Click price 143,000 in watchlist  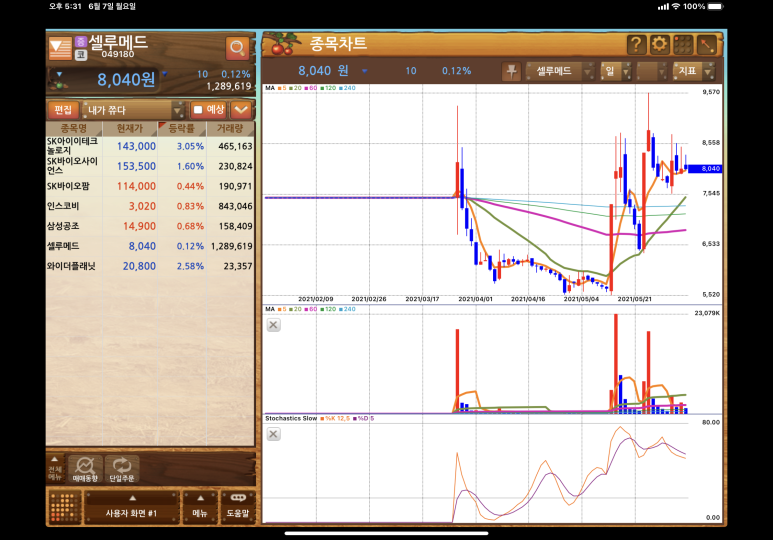pos(136,146)
